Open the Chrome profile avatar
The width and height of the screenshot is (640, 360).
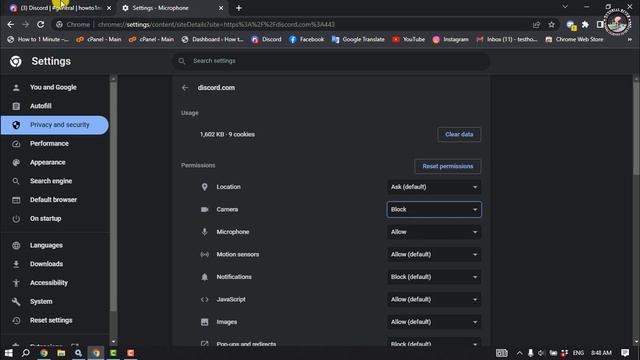pyautogui.click(x=617, y=22)
